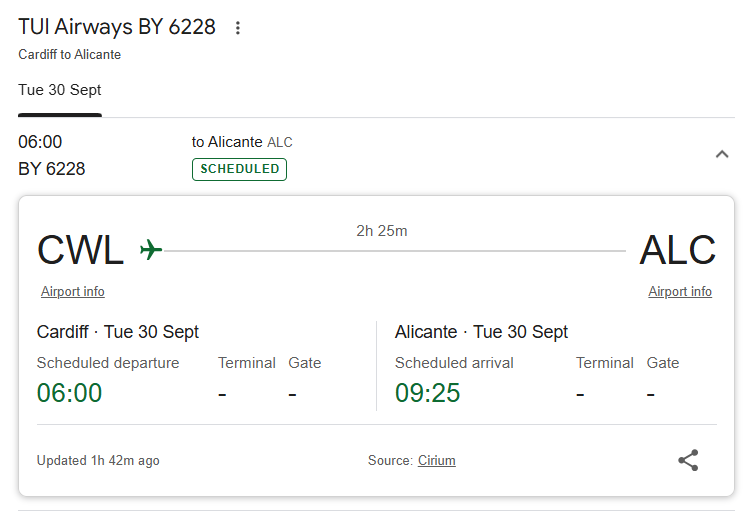The width and height of the screenshot is (749, 527).
Task: Click the Cardiff to Alicante subtitle
Action: click(70, 55)
